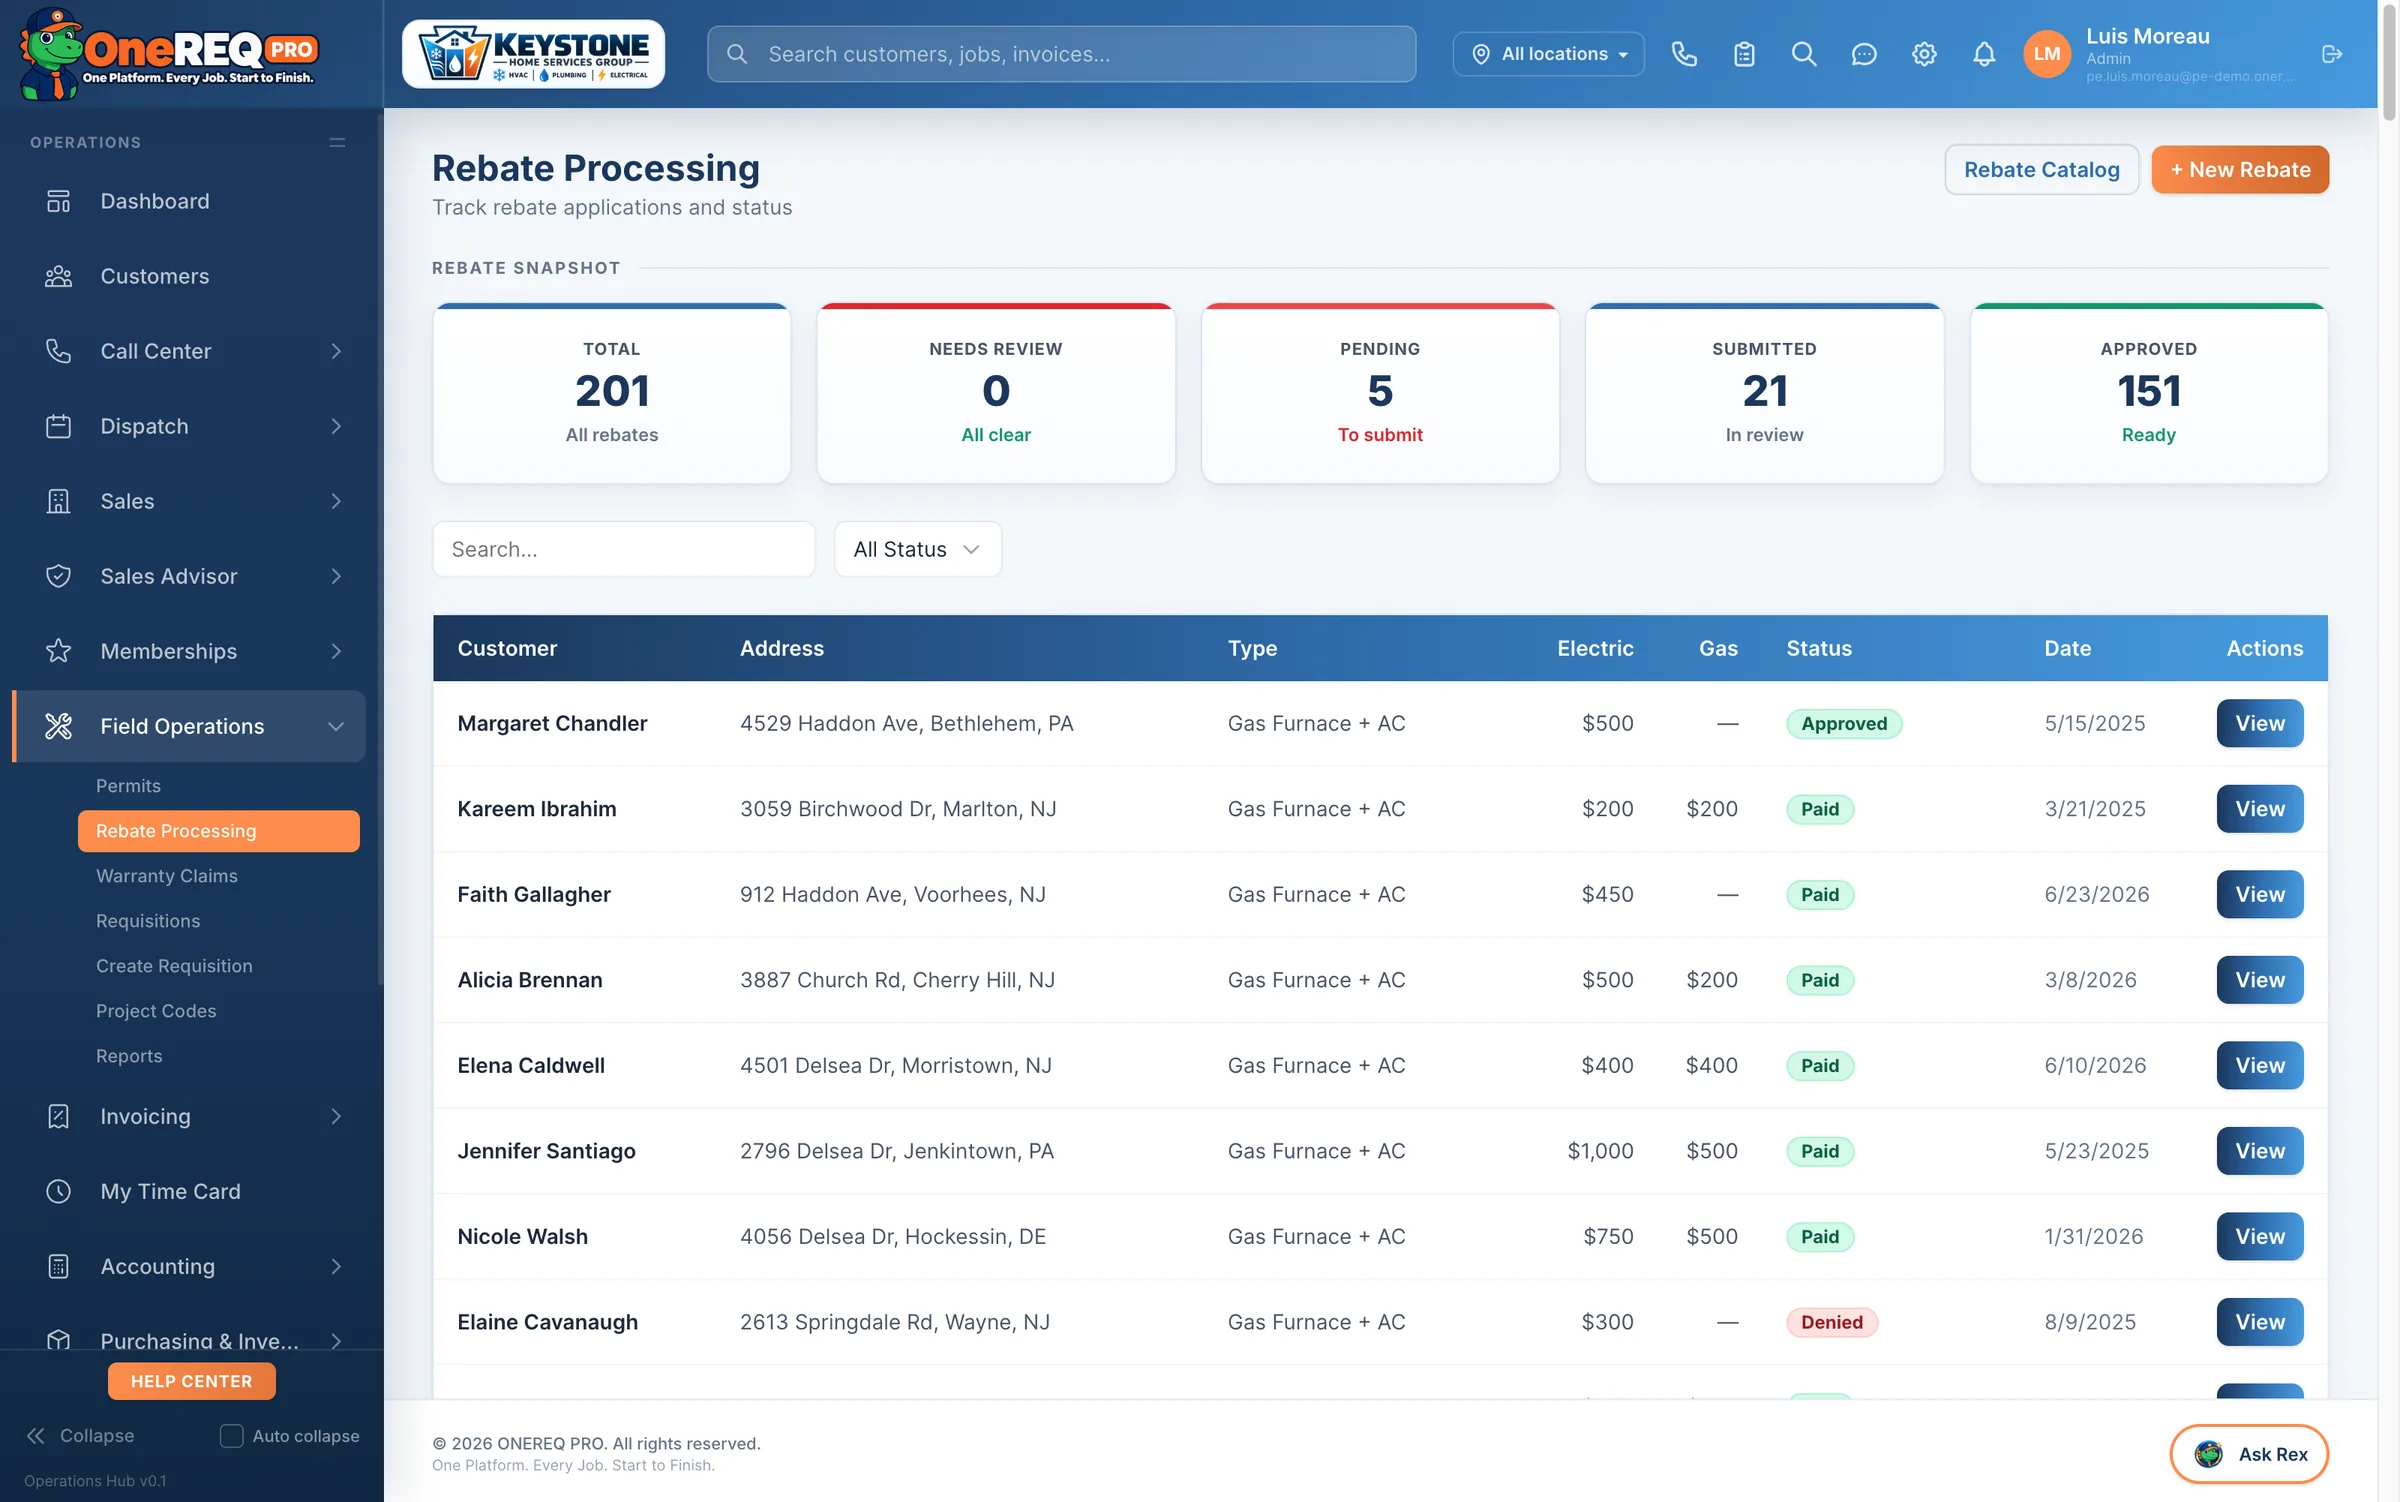Click the Keystone Home Services logo
Viewport: 2400px width, 1502px height.
click(533, 54)
